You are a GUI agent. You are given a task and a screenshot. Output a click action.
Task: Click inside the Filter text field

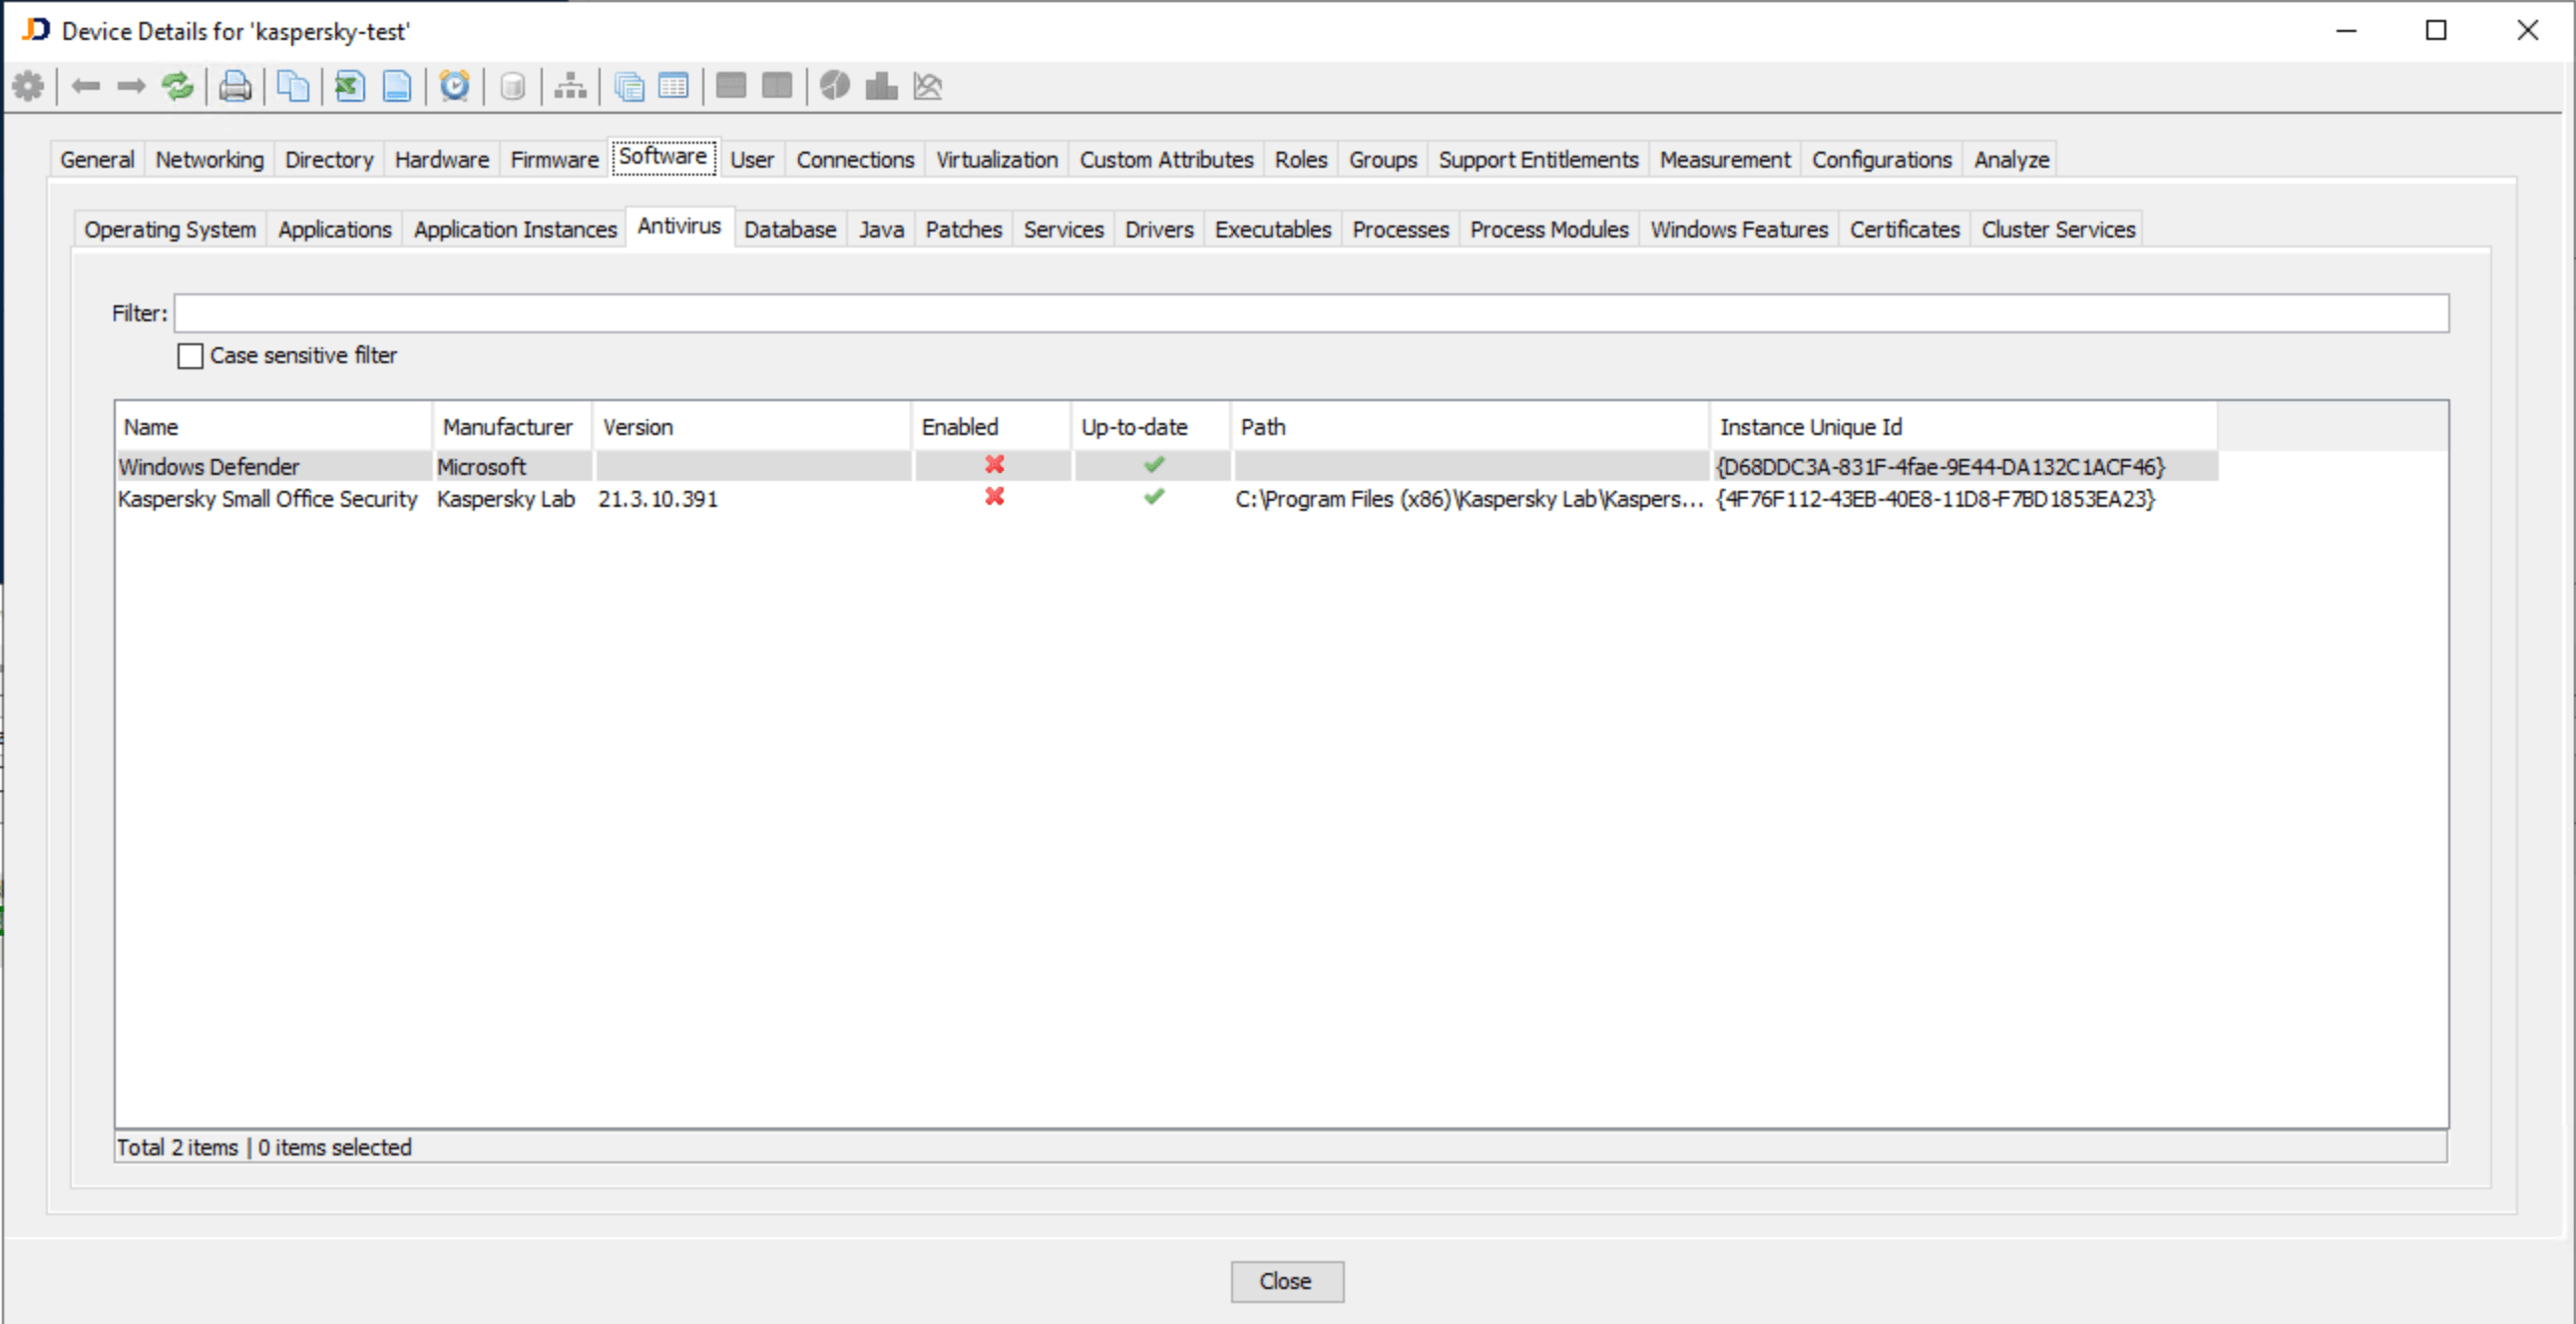pos(1310,313)
